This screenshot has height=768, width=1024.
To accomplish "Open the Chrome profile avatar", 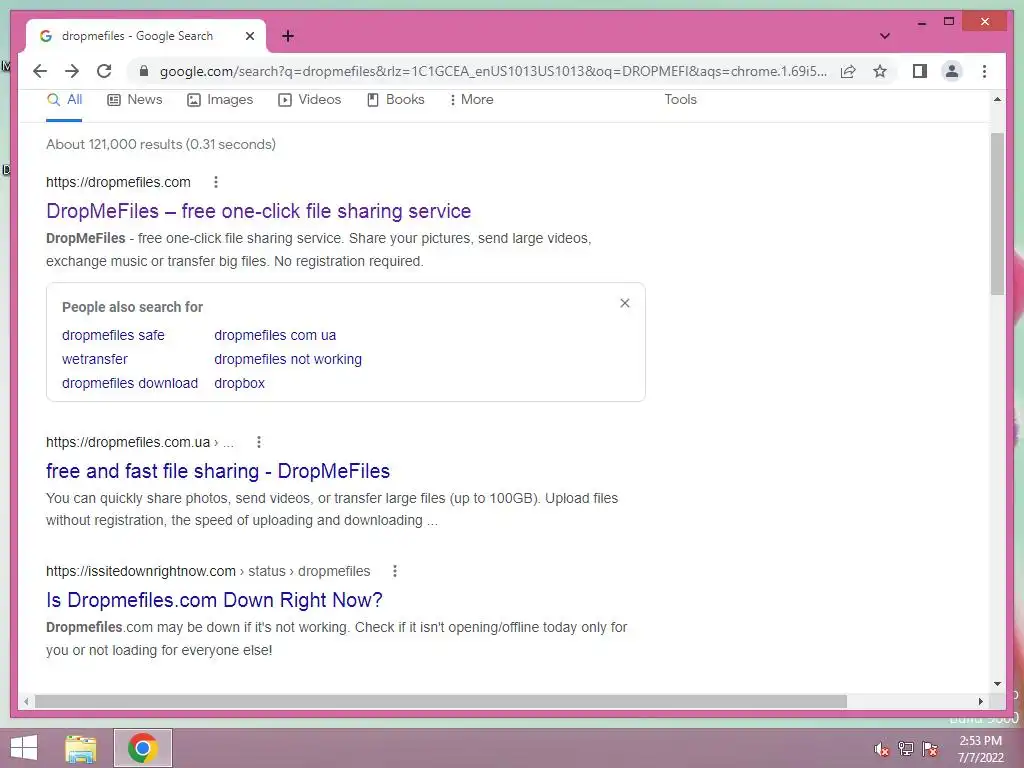I will pyautogui.click(x=952, y=71).
